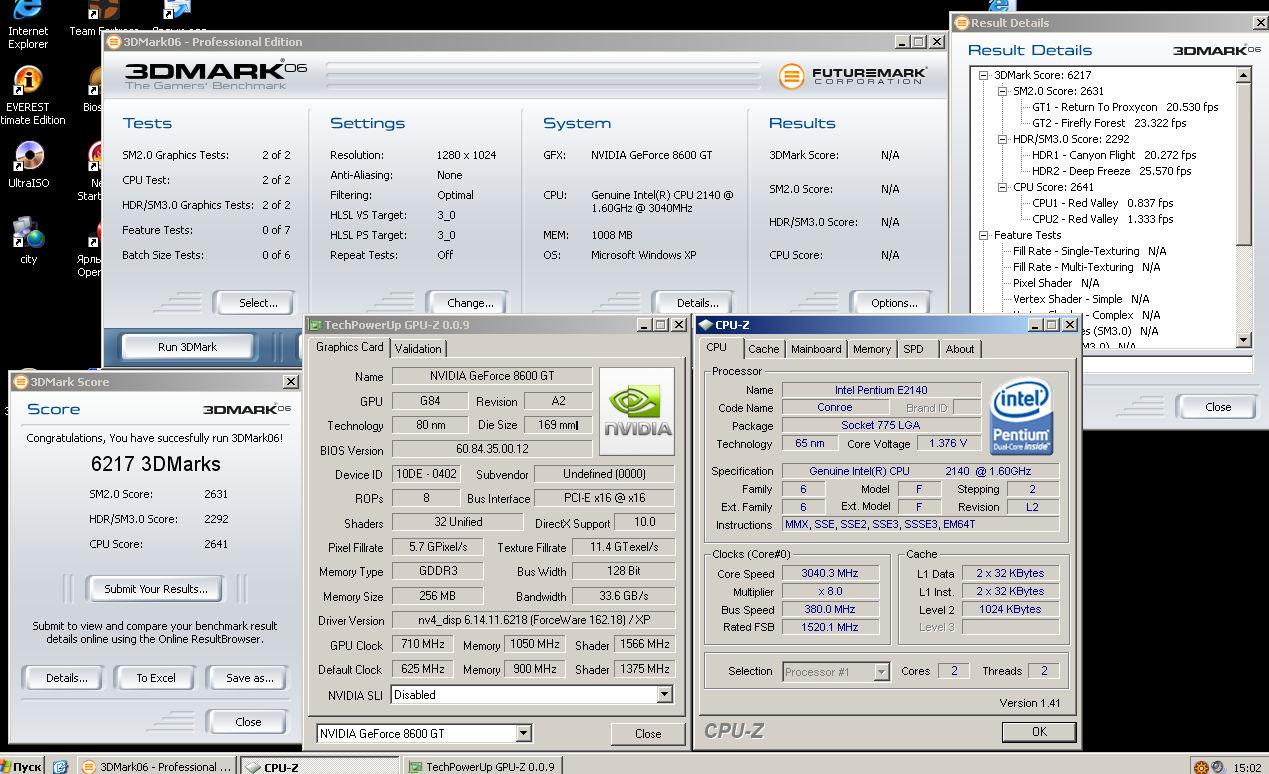Screen dimensions: 1269x774
Task: Click the up arrow of Result Details scrollbar
Action: pos(1244,75)
